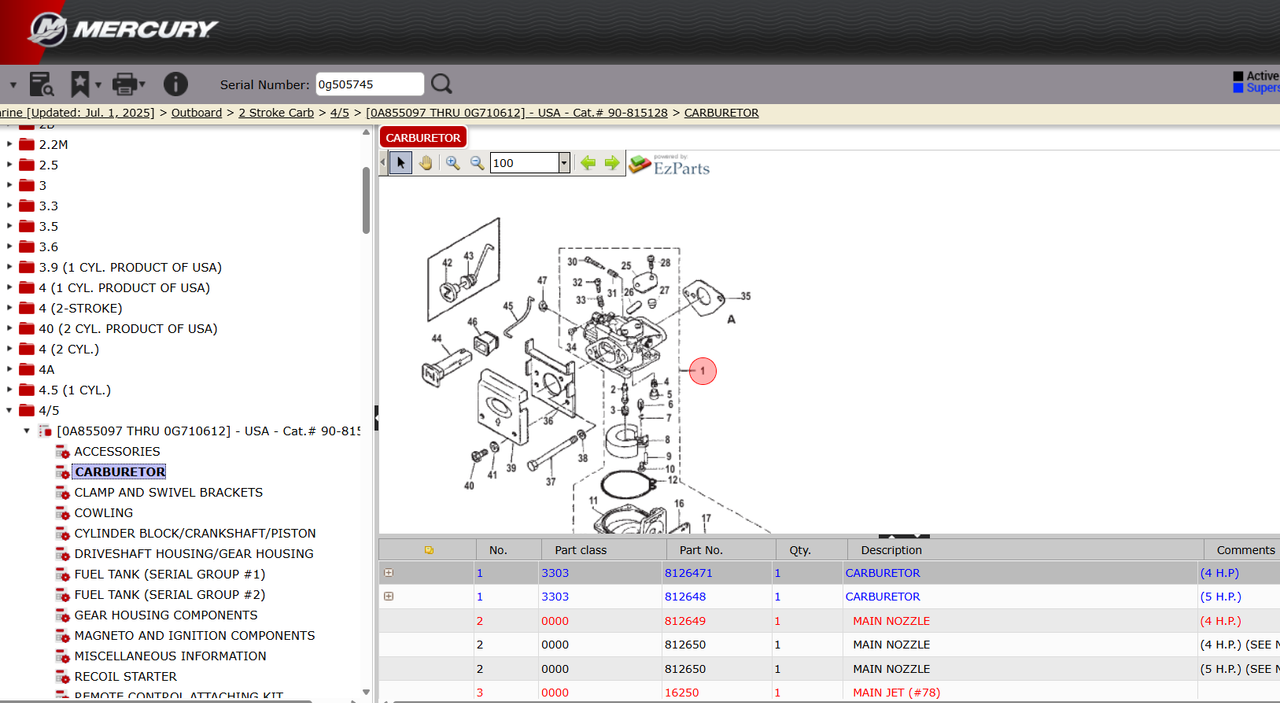Zoom in on the diagram

tap(453, 163)
